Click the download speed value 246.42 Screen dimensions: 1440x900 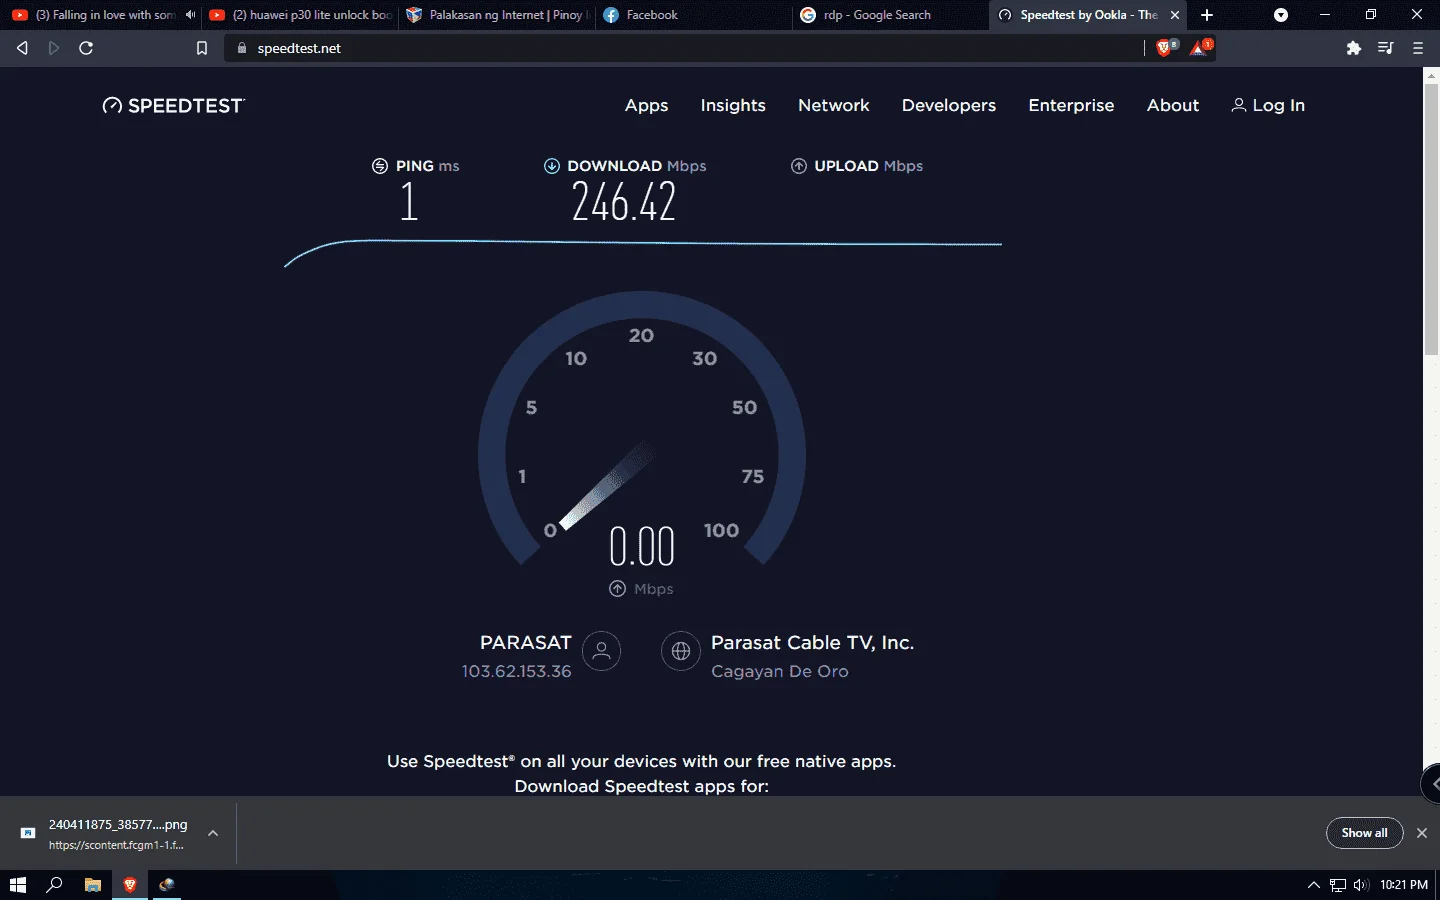[624, 202]
